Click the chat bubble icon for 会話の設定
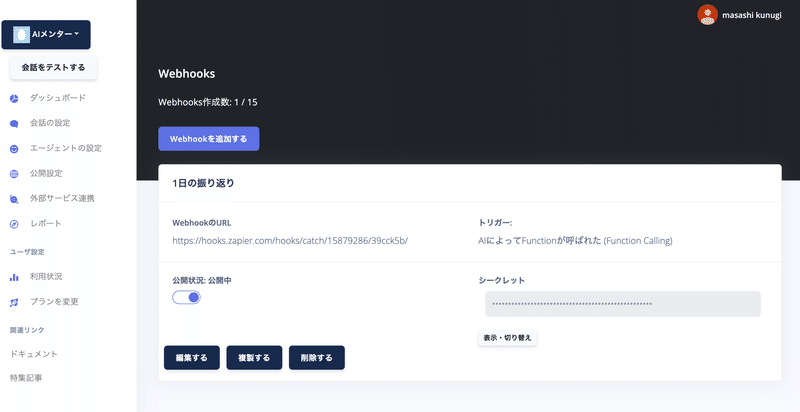Image resolution: width=800 pixels, height=412 pixels. pos(14,123)
